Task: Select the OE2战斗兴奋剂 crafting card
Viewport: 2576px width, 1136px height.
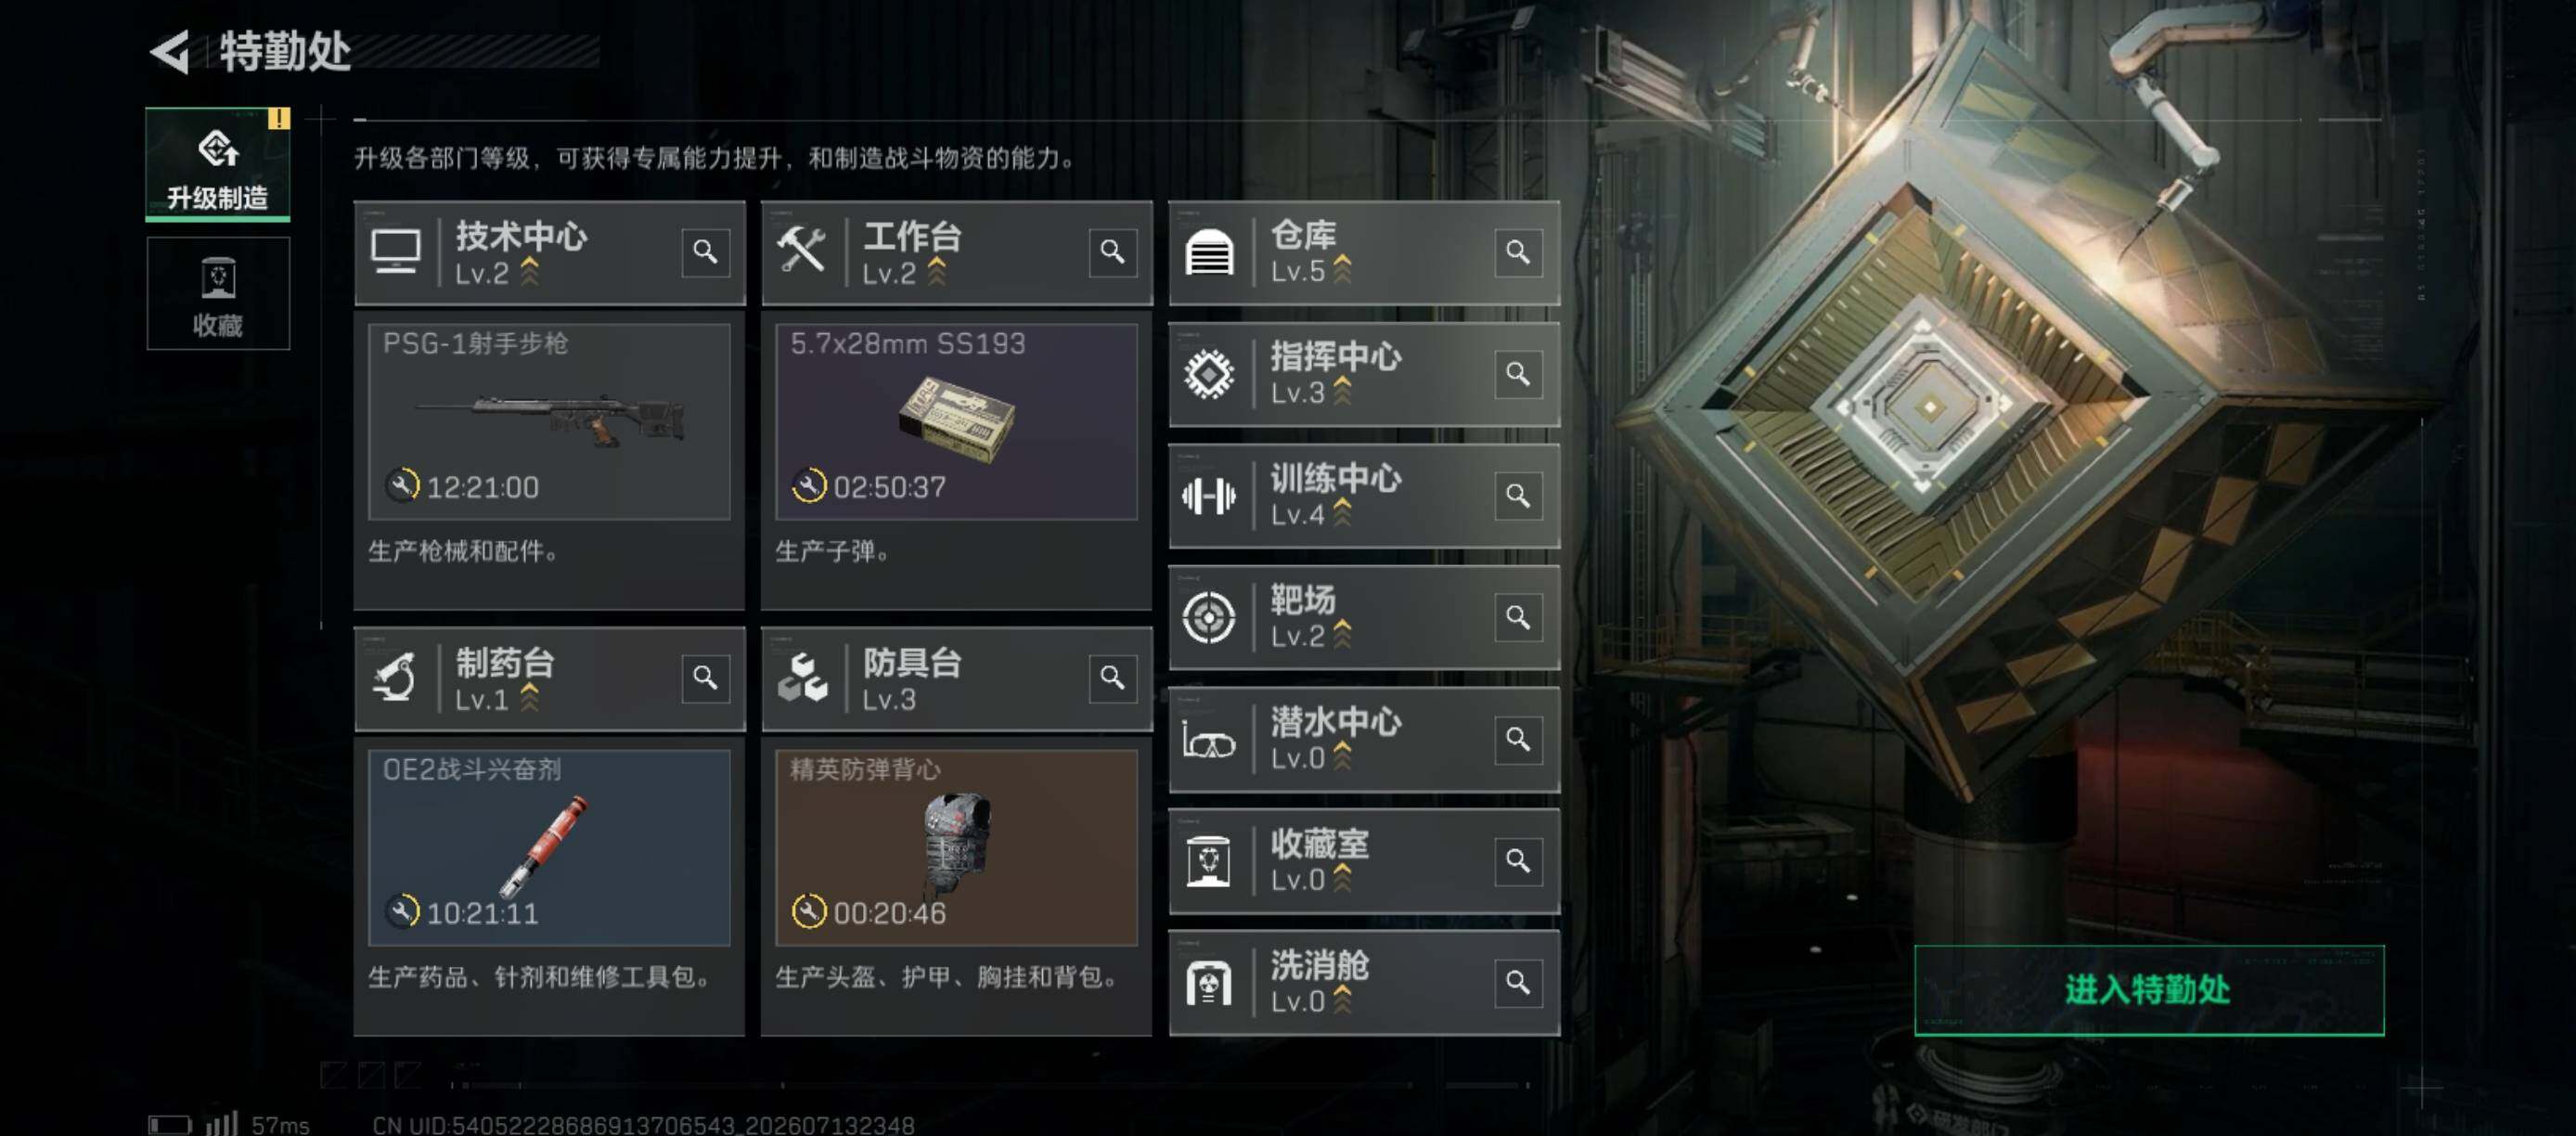Action: [549, 848]
